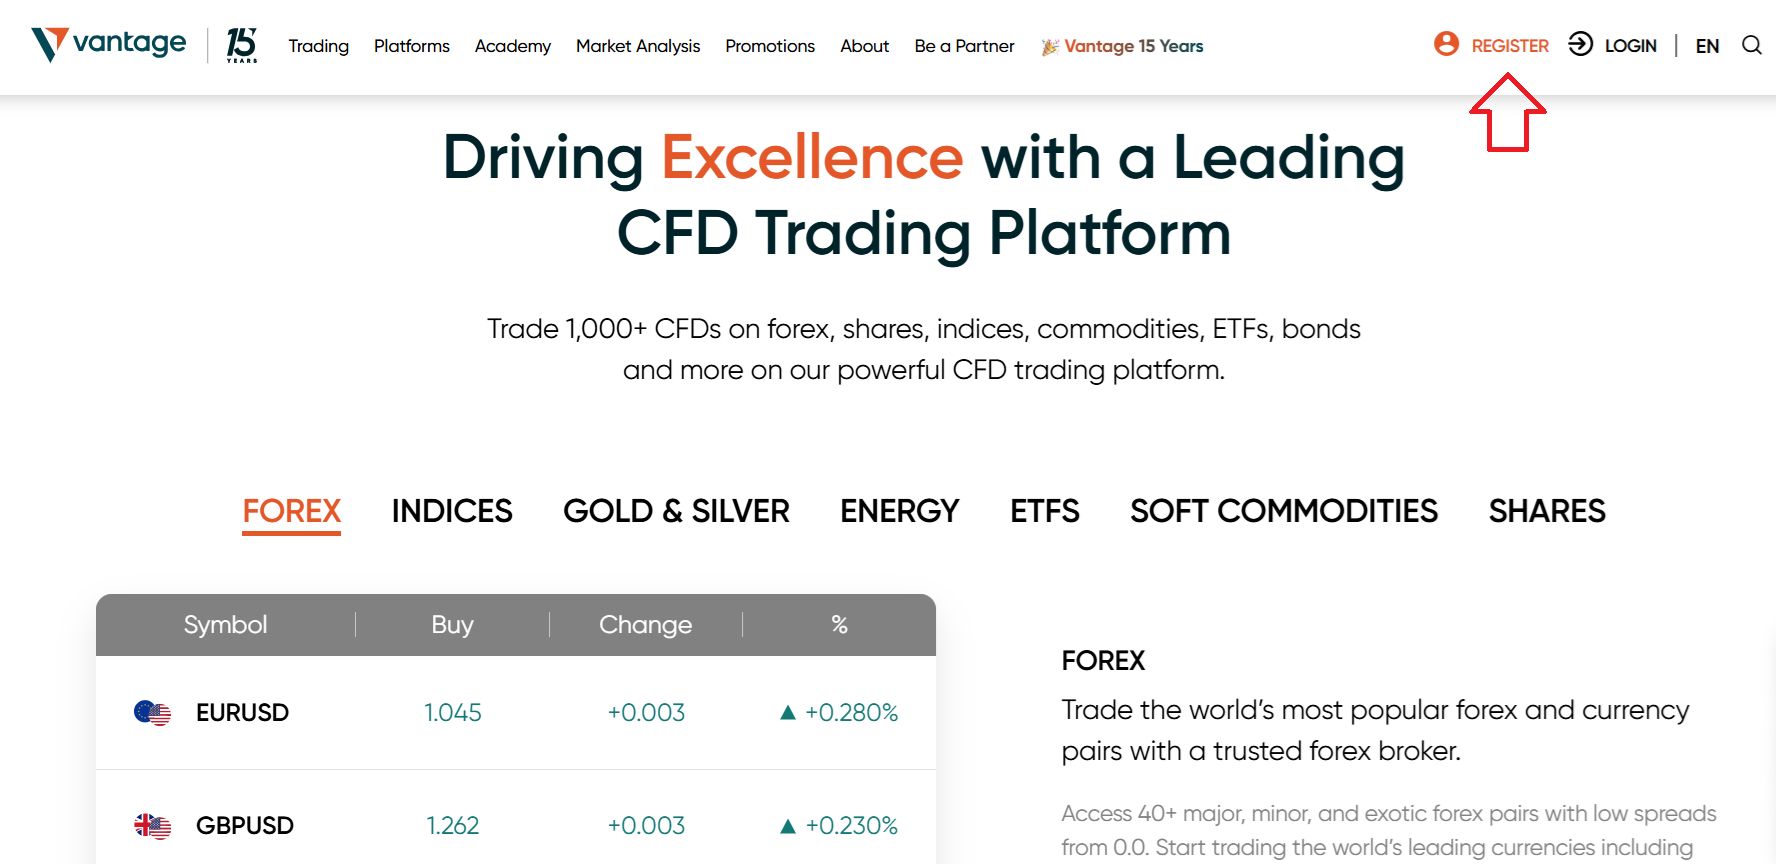Switch to the INDICES tab
The height and width of the screenshot is (864, 1776).
tap(452, 511)
